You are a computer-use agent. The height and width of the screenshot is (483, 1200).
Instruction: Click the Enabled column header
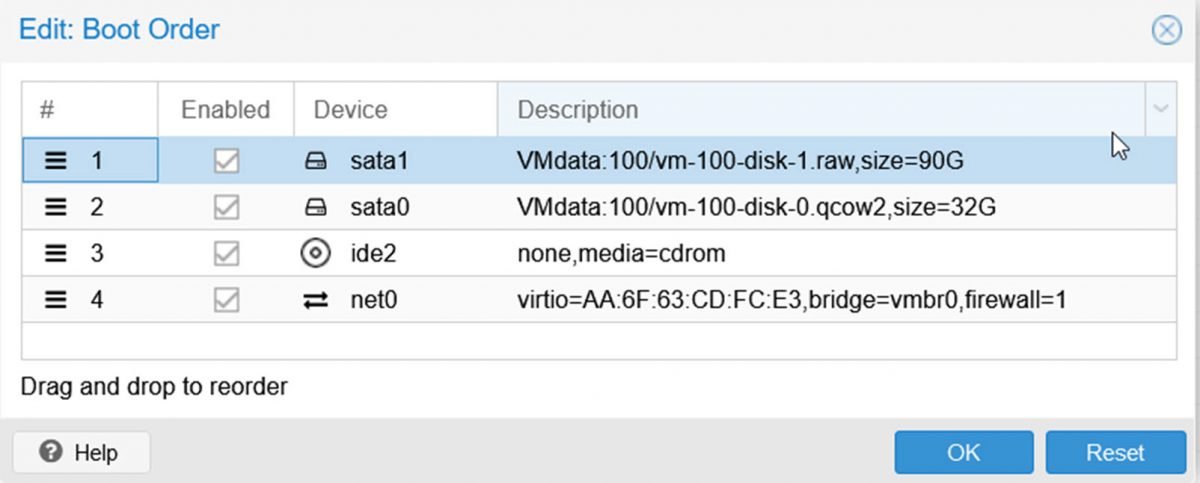click(225, 109)
